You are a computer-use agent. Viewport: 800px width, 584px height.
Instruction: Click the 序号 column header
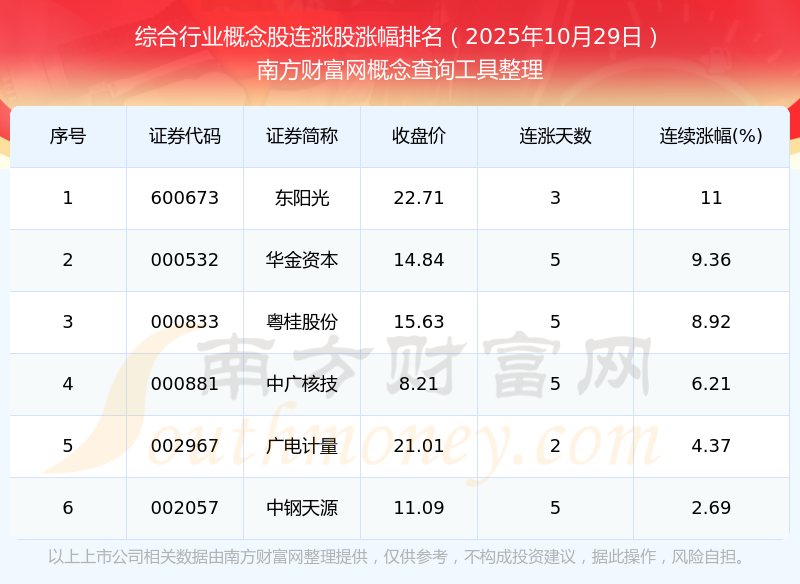(x=68, y=136)
